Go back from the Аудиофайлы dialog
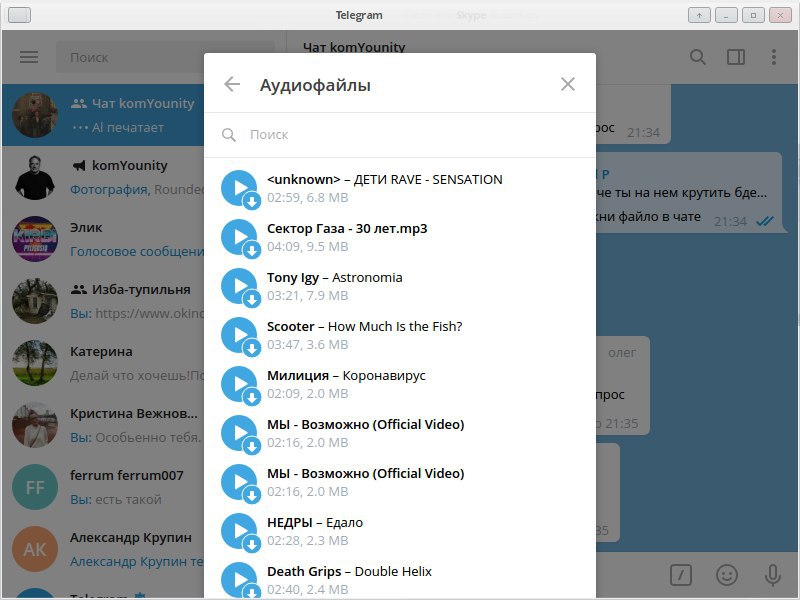 click(232, 84)
